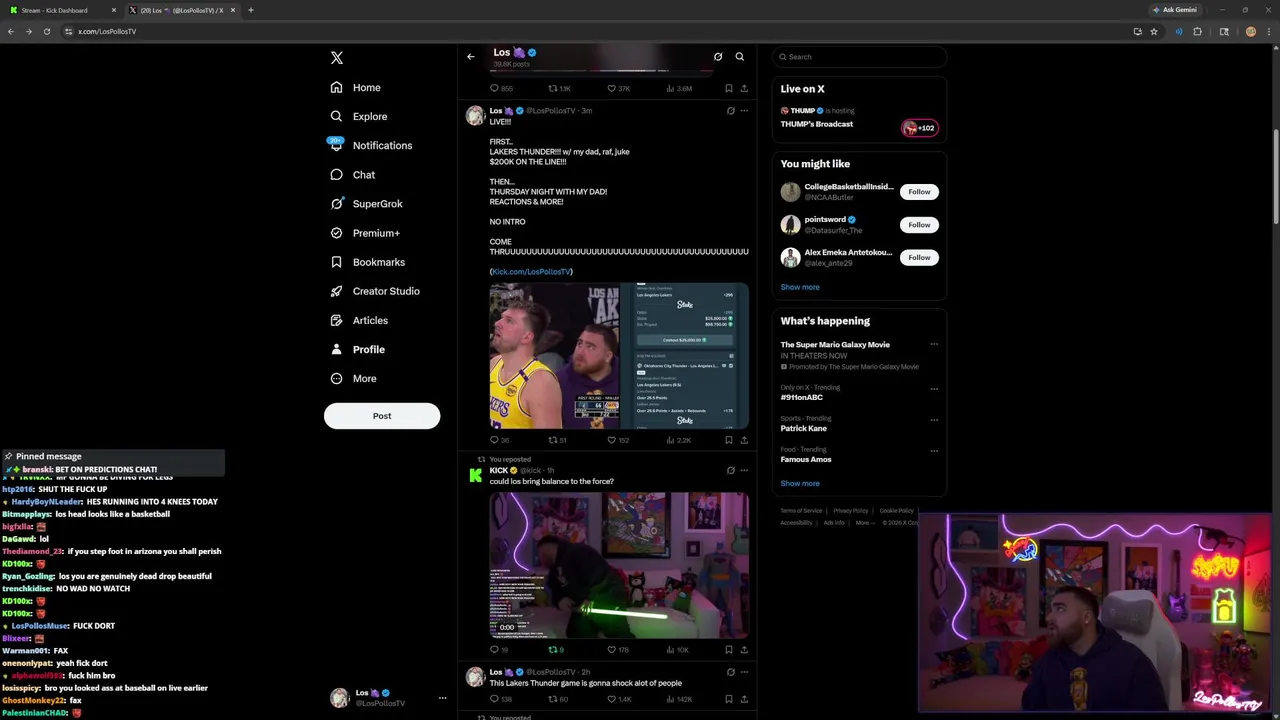Go to the X logo home

[337, 58]
